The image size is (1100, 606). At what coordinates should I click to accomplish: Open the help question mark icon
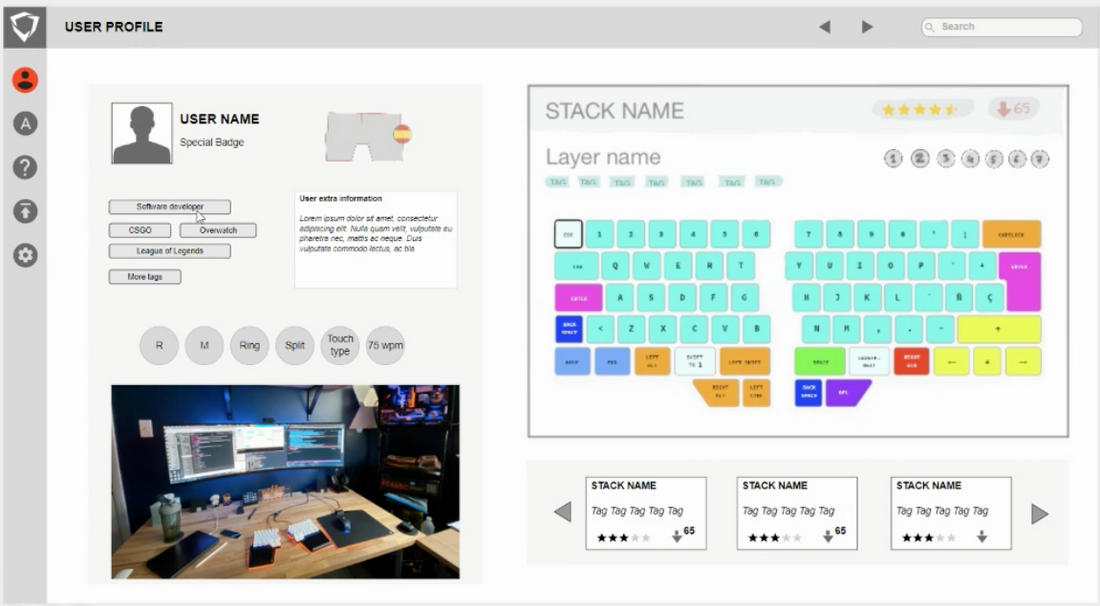tap(25, 167)
